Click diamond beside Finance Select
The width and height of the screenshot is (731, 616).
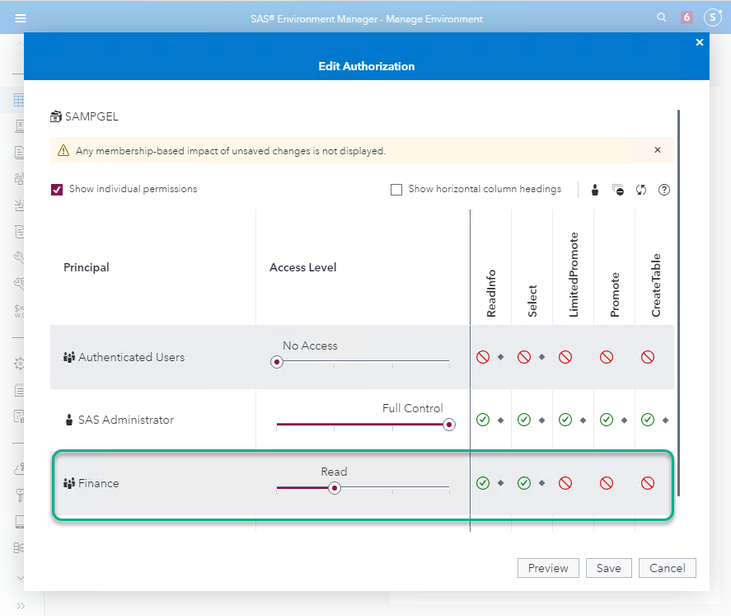542,483
